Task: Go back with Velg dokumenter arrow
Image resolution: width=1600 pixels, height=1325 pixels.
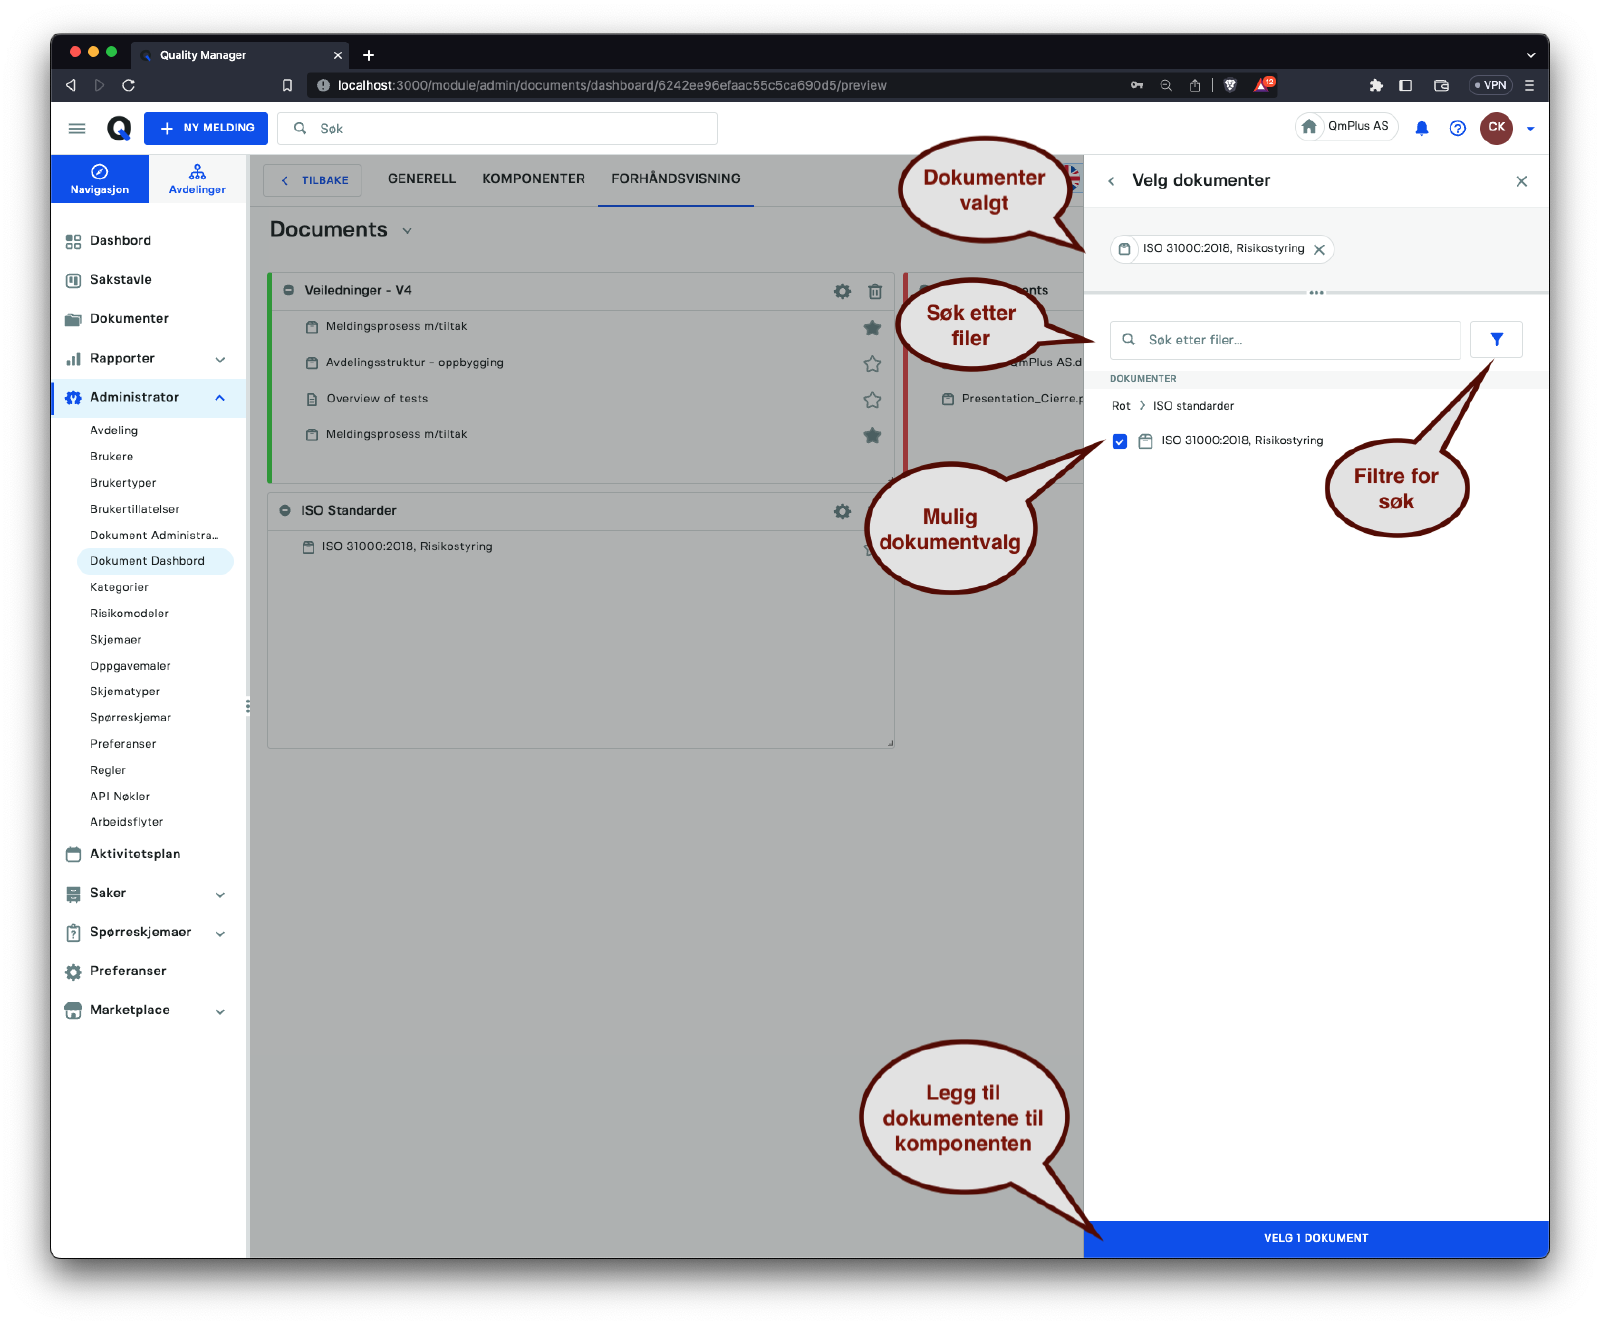Action: (1111, 181)
